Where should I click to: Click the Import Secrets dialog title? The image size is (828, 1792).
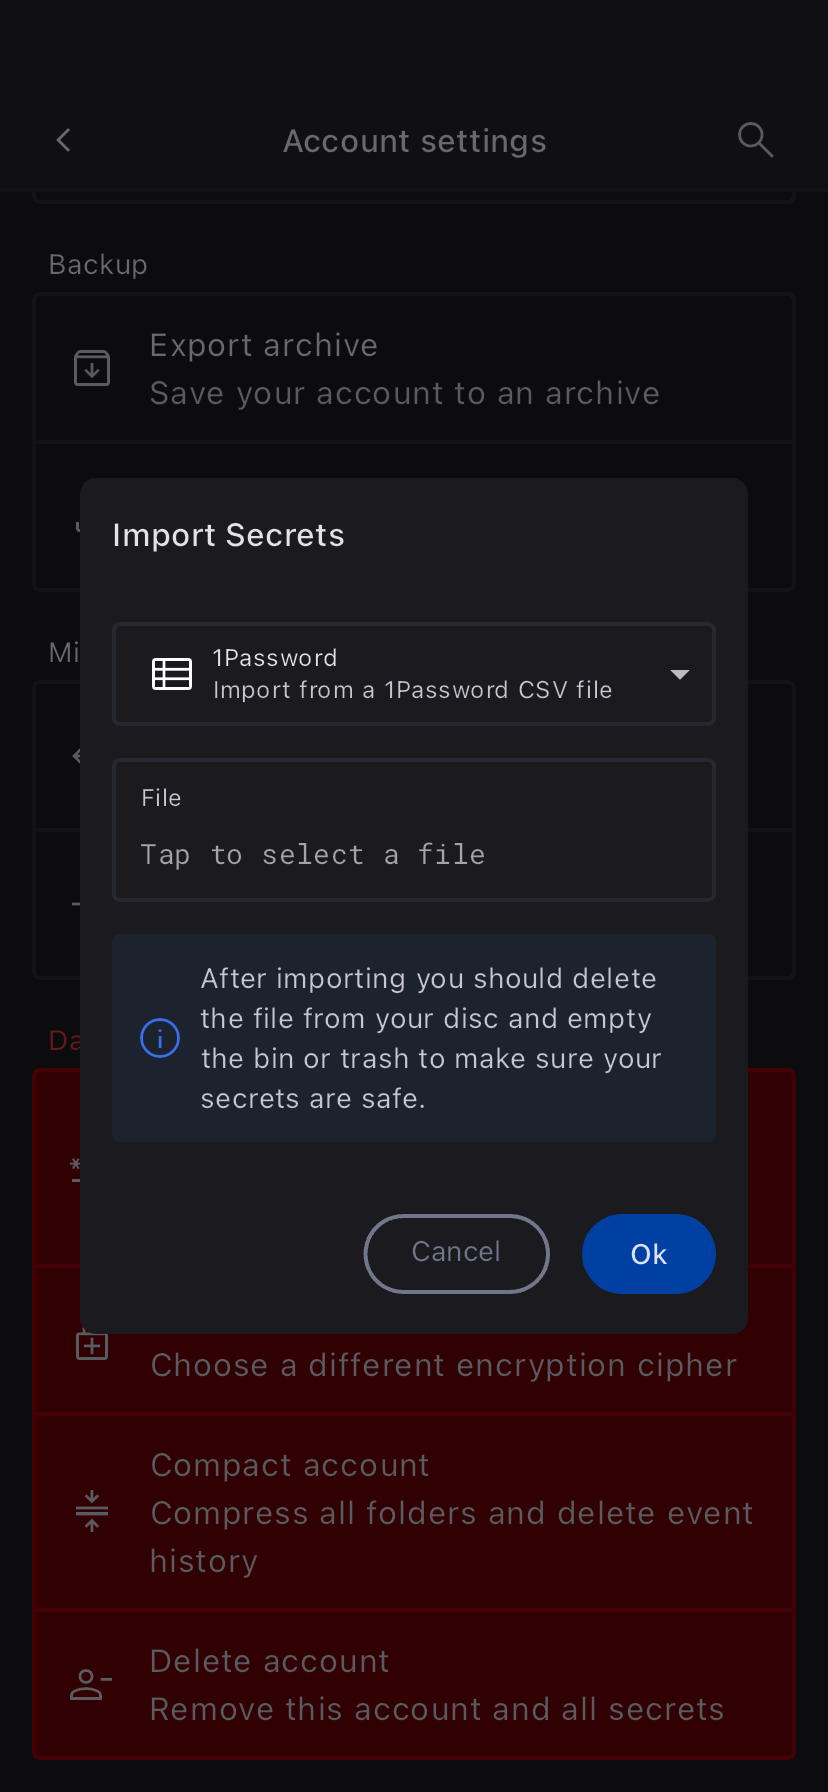tap(229, 535)
